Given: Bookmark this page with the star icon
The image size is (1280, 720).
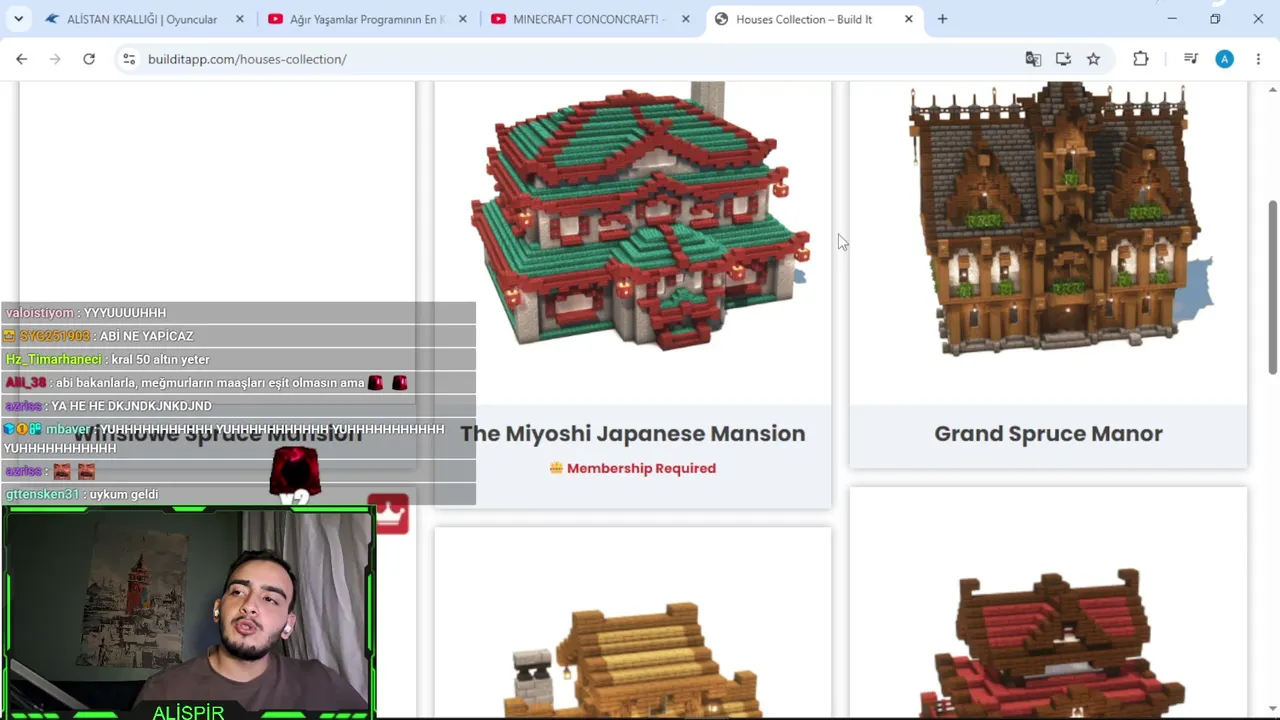Looking at the screenshot, I should 1093,59.
